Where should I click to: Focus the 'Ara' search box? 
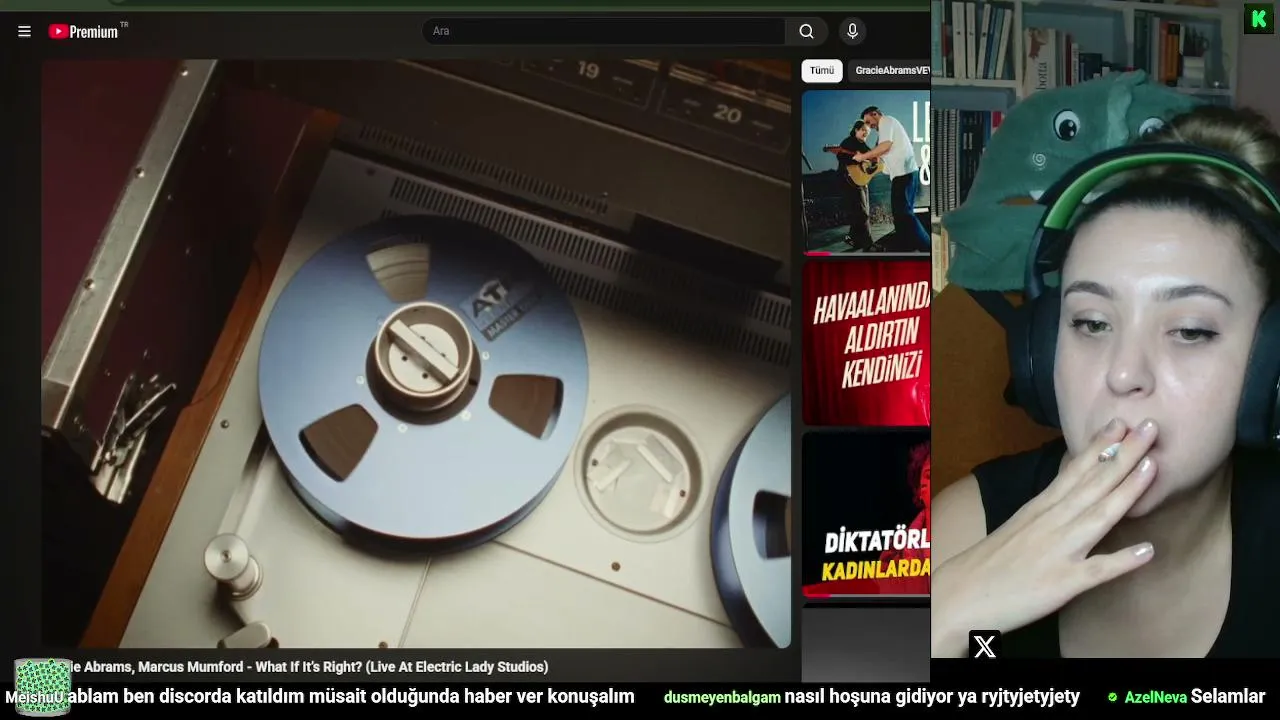point(603,31)
